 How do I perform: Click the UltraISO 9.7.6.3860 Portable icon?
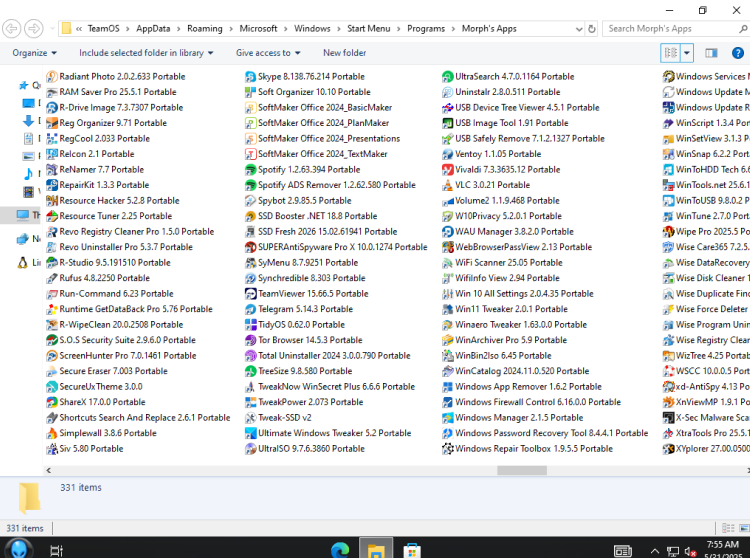pyautogui.click(x=250, y=449)
